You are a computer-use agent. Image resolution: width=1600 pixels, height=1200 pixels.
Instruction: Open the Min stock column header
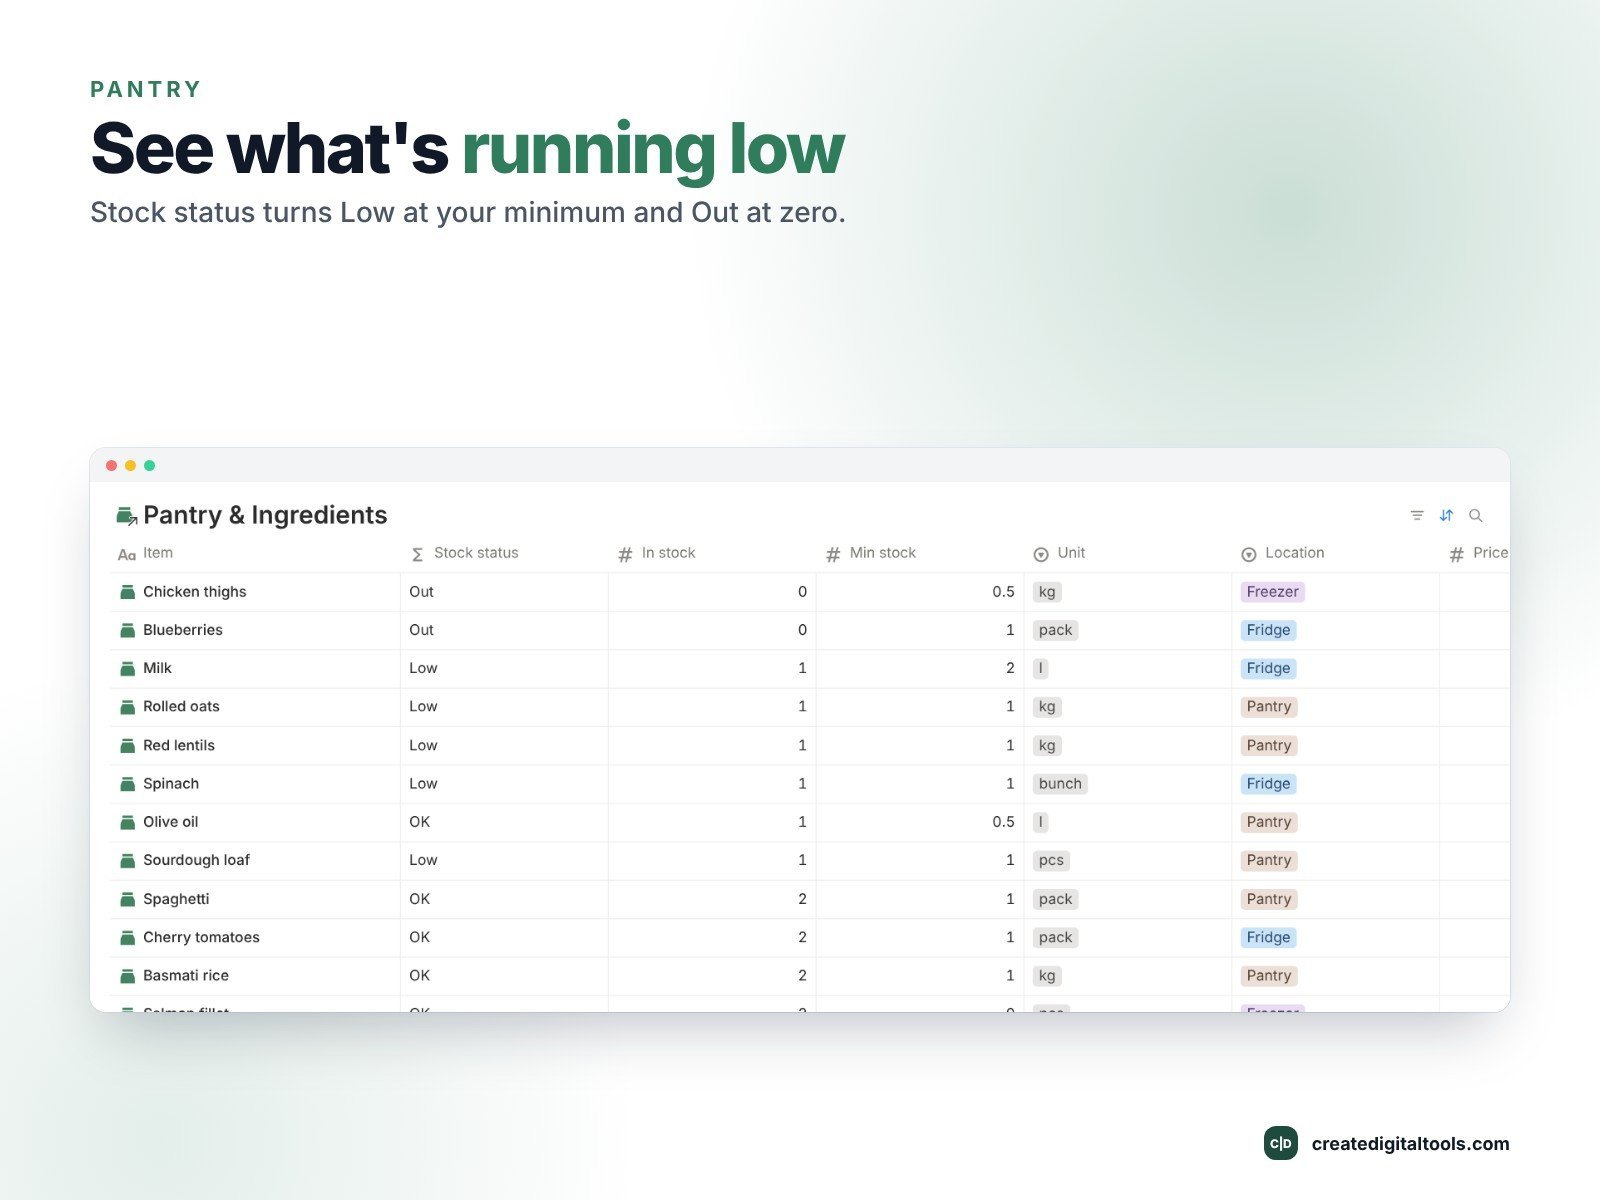tap(871, 553)
